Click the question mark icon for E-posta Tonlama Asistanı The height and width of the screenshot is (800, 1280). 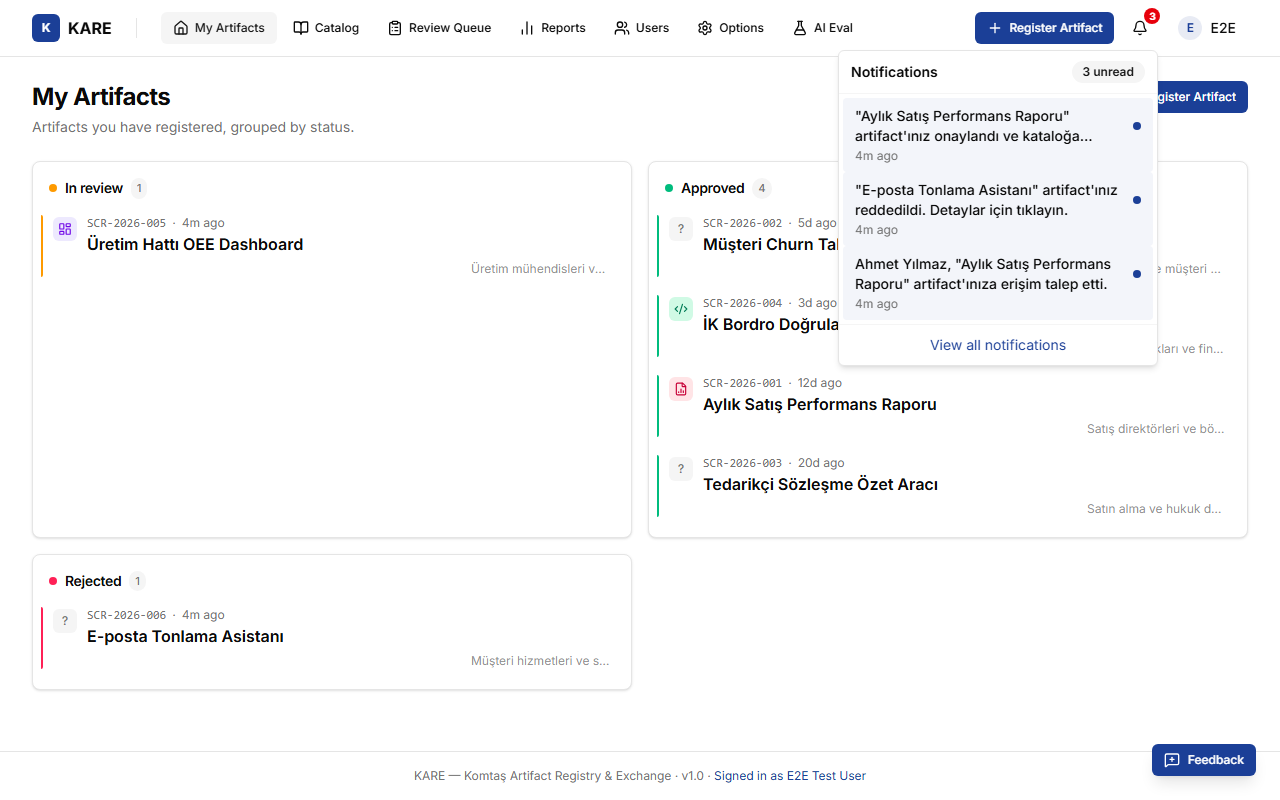(x=65, y=621)
